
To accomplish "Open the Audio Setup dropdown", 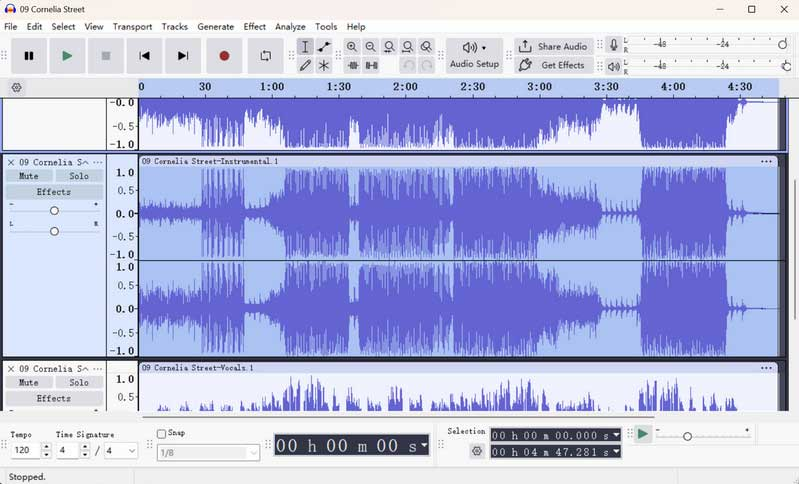I will pos(474,56).
